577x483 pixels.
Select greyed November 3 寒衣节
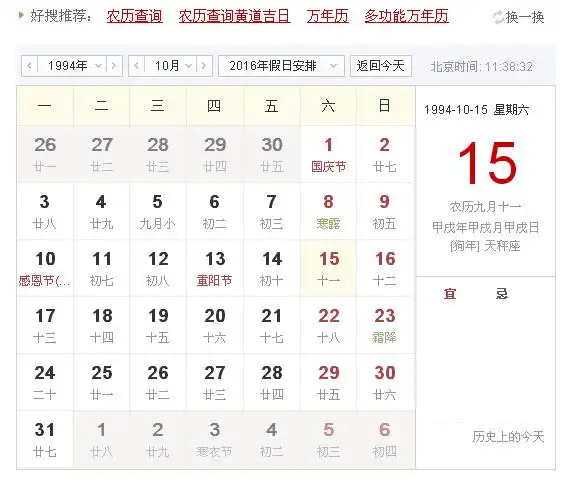coord(215,440)
